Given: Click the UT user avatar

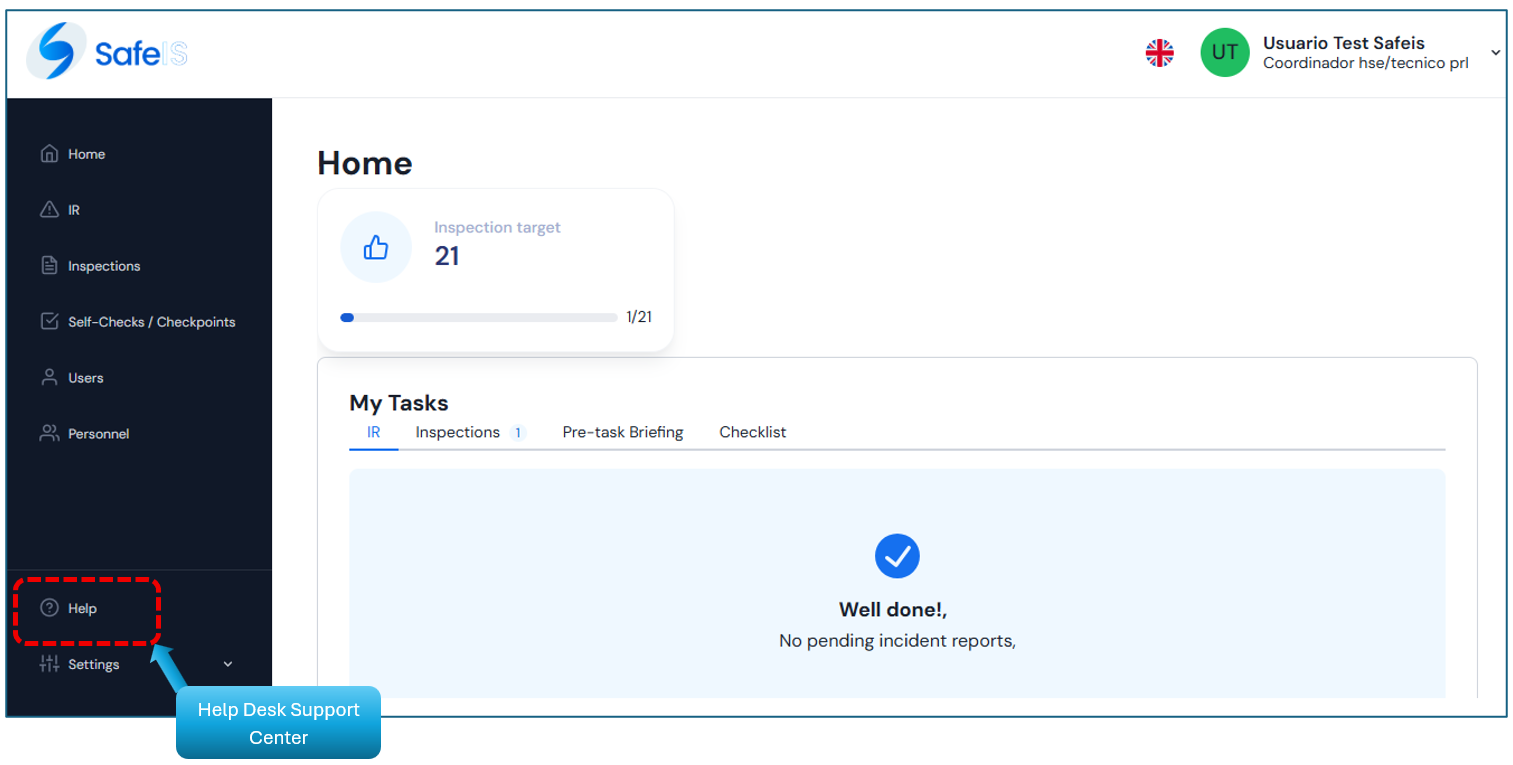Looking at the screenshot, I should pyautogui.click(x=1224, y=53).
